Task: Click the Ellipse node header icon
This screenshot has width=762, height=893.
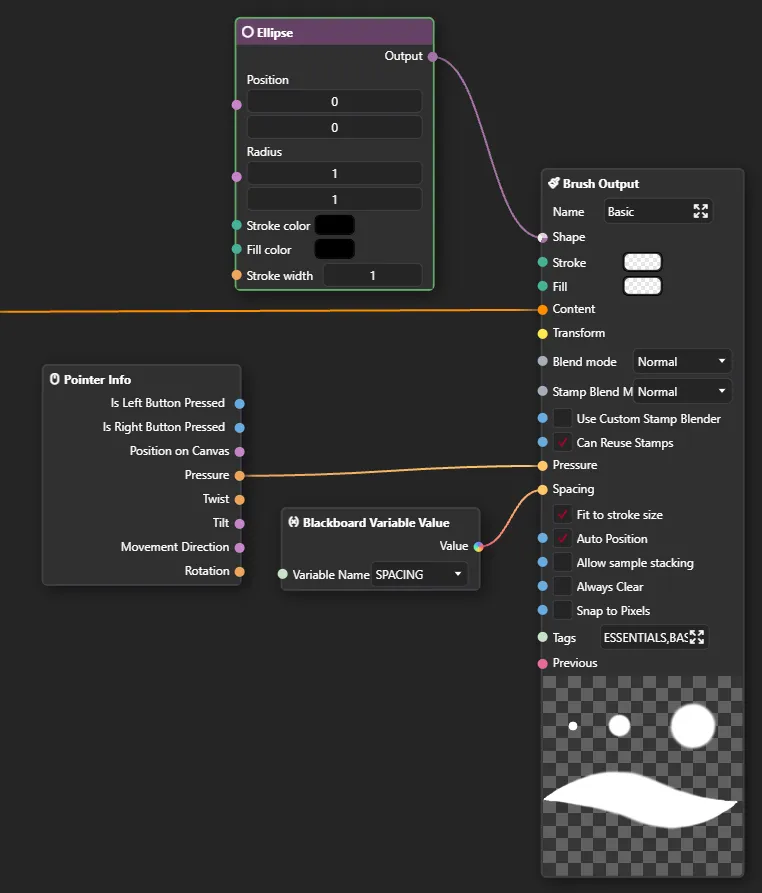Action: click(248, 32)
